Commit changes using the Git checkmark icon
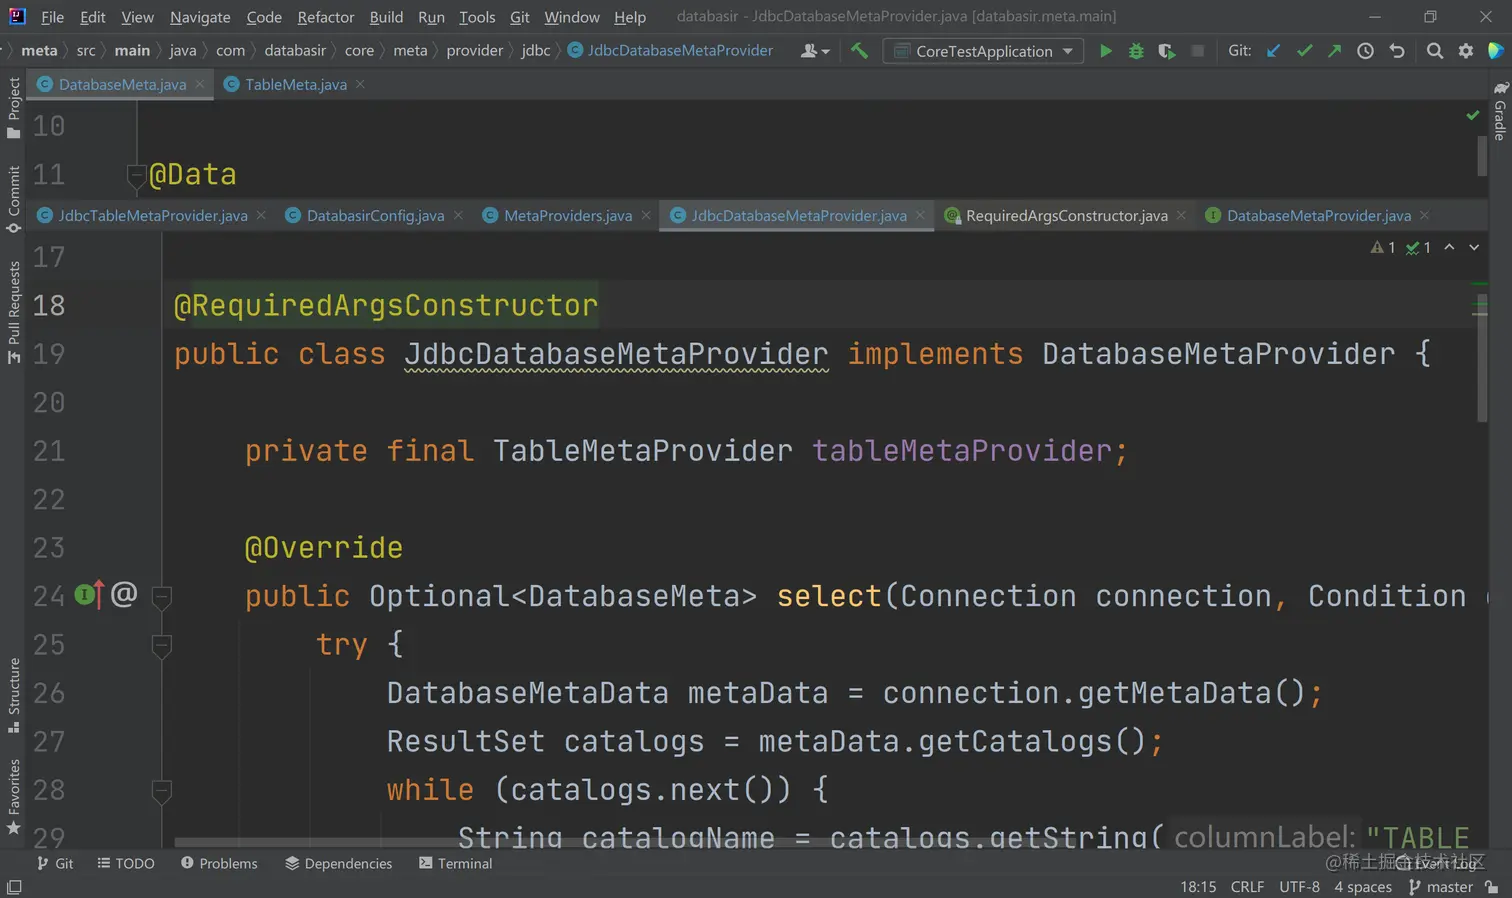Image resolution: width=1512 pixels, height=898 pixels. [x=1304, y=51]
